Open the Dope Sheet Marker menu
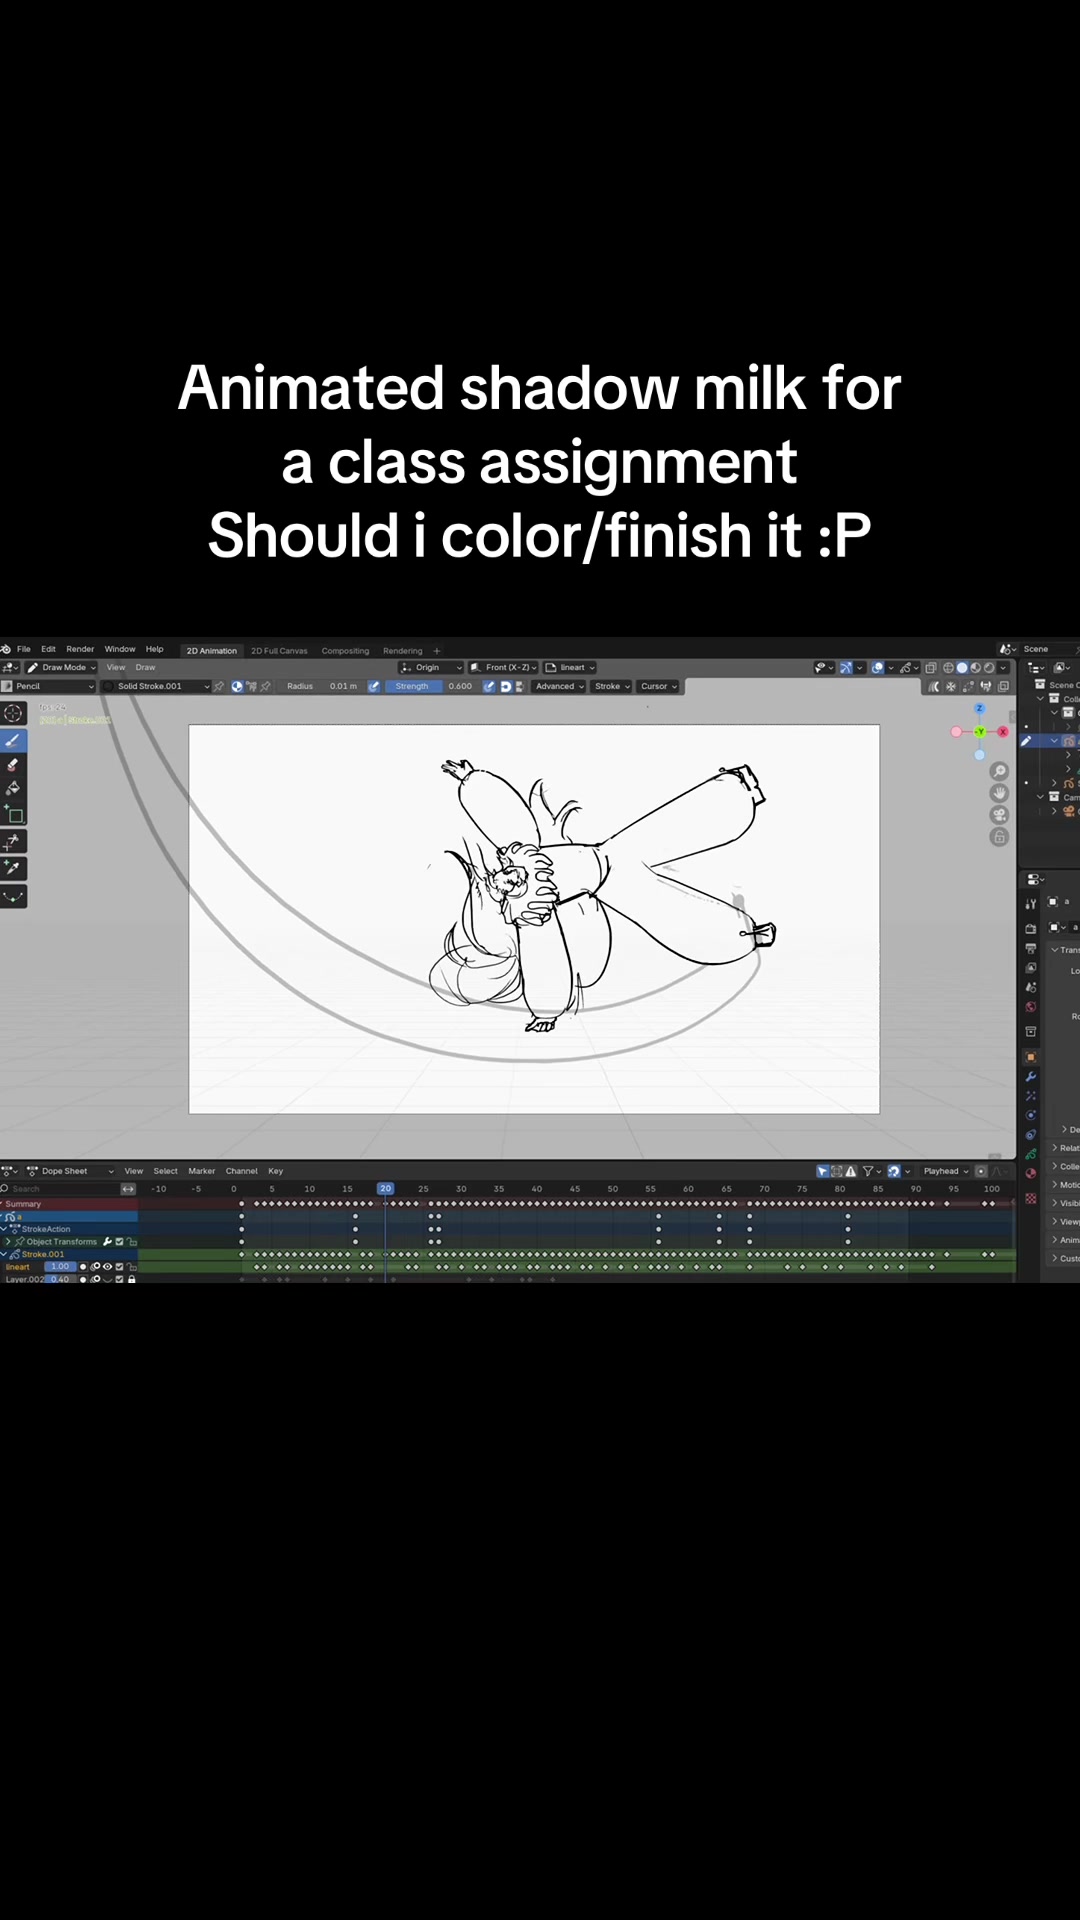The height and width of the screenshot is (1920, 1080). click(x=202, y=1171)
